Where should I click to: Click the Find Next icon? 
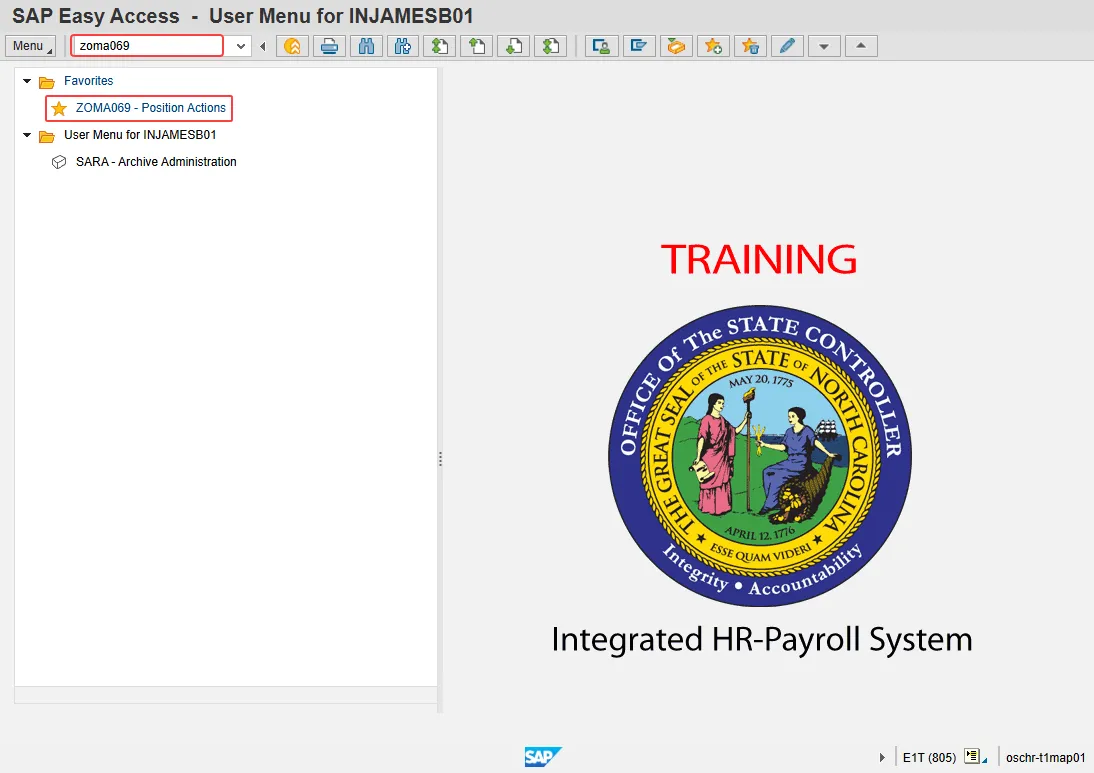403,45
